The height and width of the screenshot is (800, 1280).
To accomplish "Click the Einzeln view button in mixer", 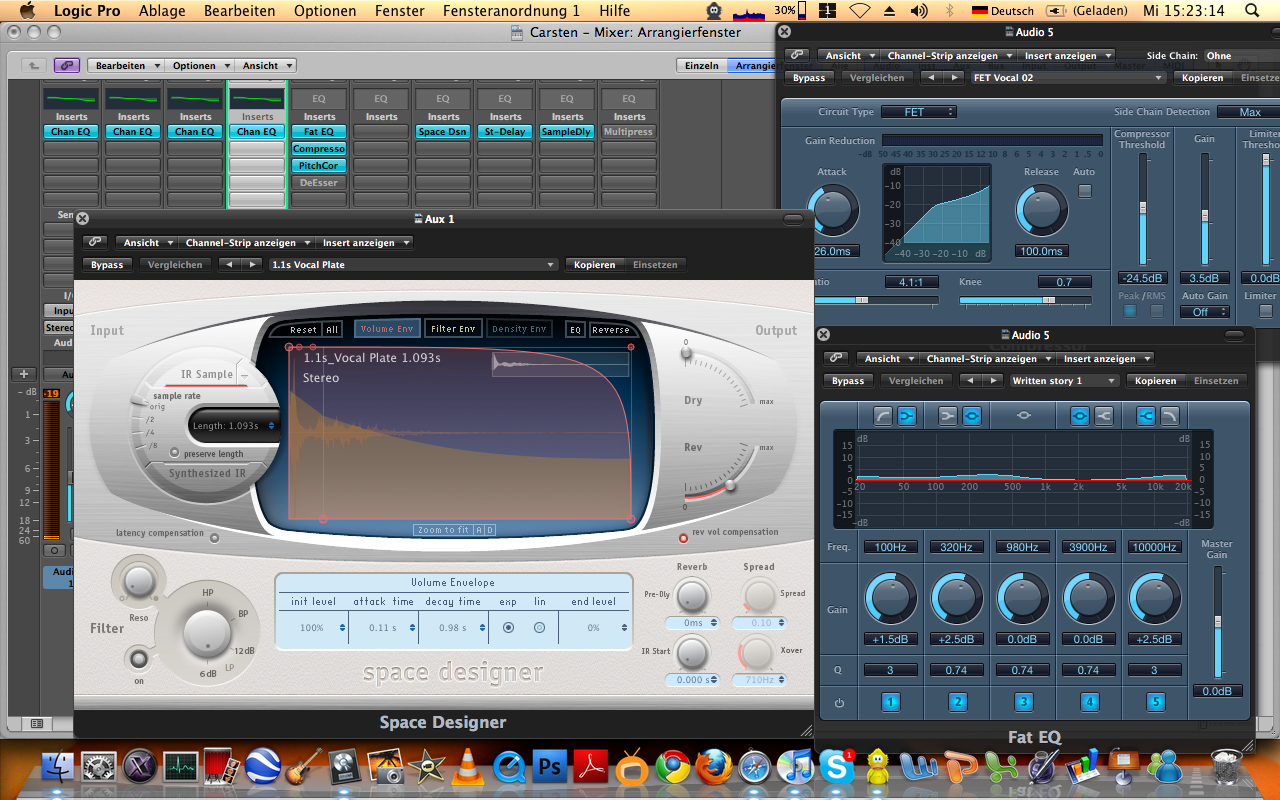I will point(702,65).
